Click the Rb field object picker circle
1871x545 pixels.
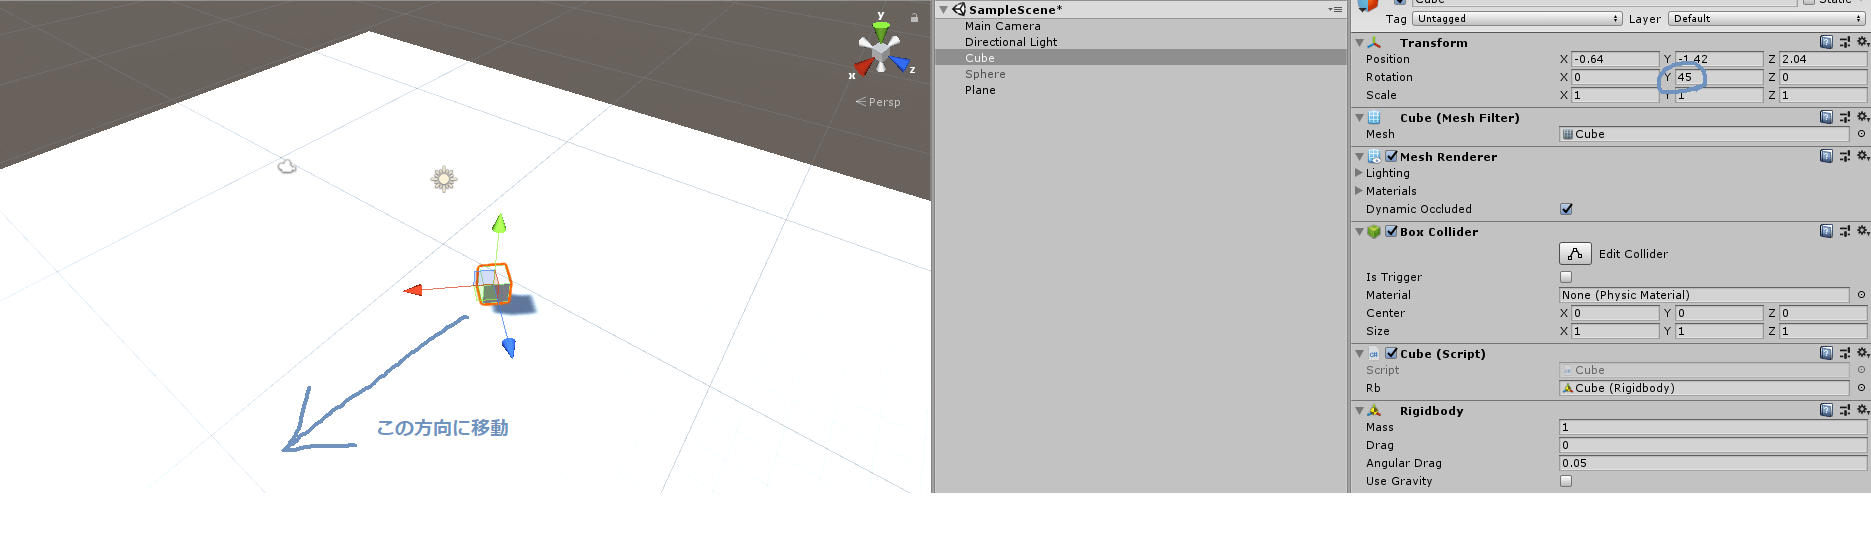pyautogui.click(x=1861, y=388)
